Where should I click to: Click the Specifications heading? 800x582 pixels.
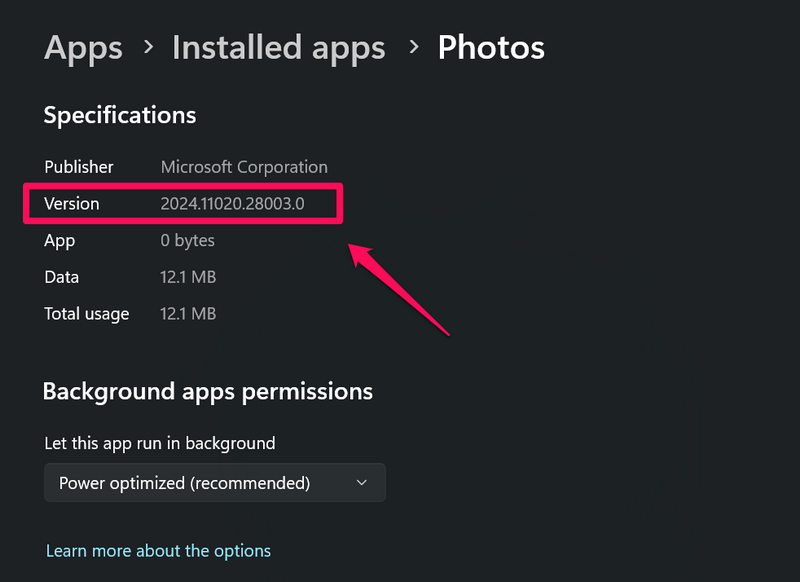pos(119,115)
